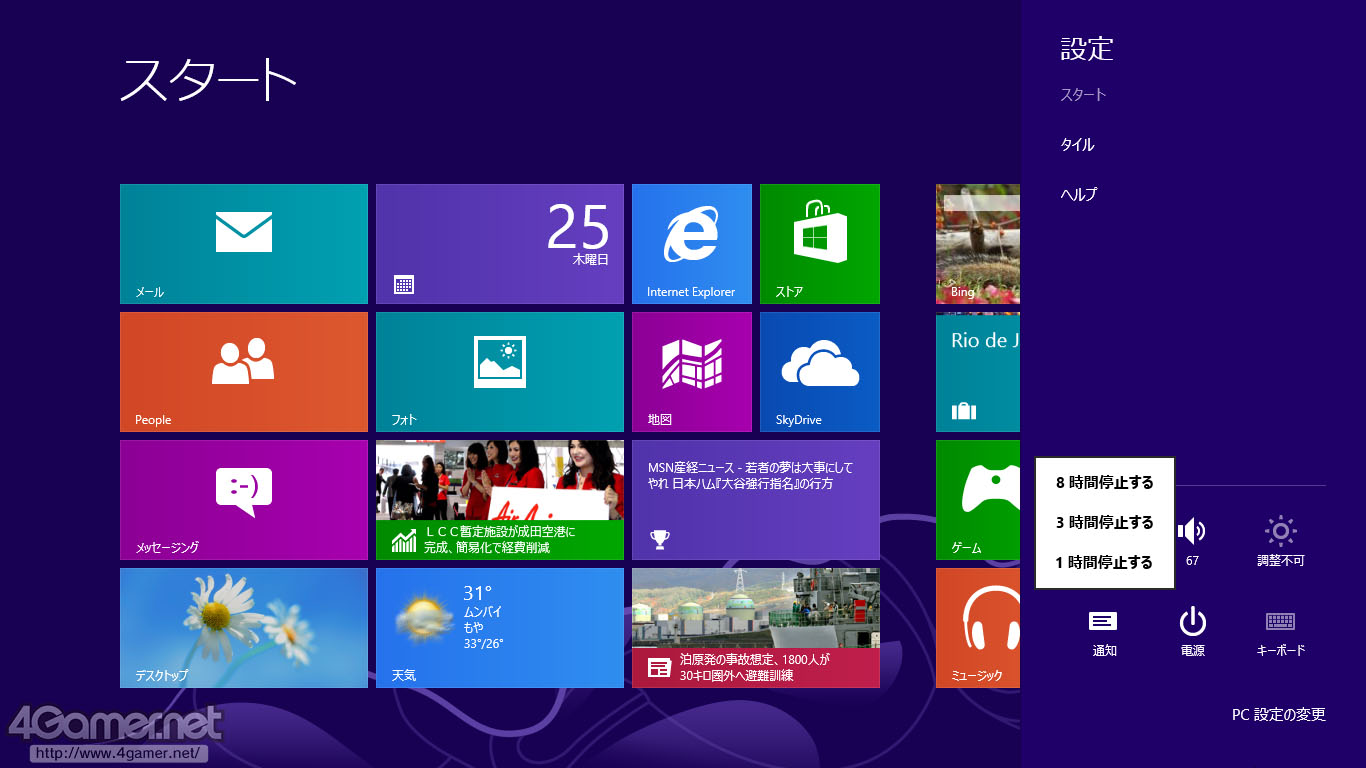1366x768 pixels.
Task: Choose 1 時間停止する from the popup
Action: click(x=1105, y=562)
